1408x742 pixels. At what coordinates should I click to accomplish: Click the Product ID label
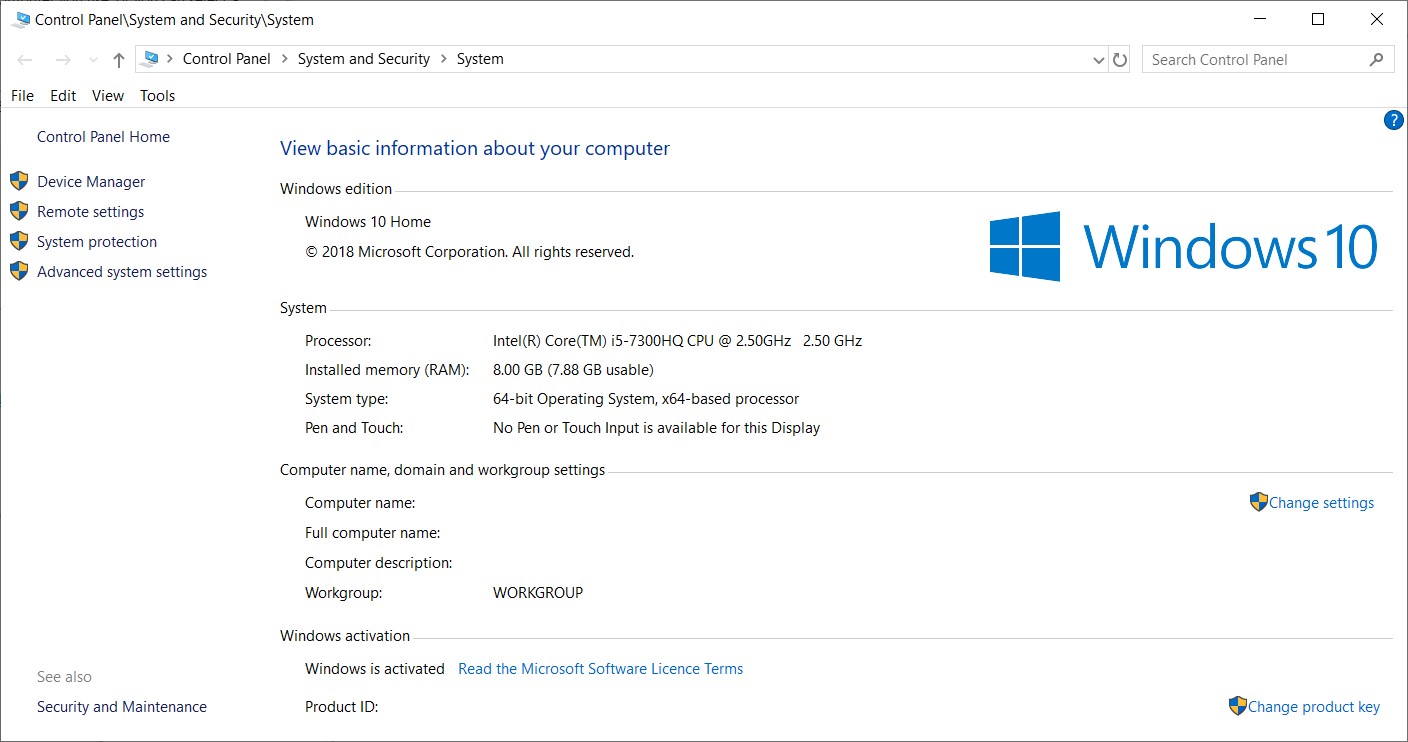(341, 707)
